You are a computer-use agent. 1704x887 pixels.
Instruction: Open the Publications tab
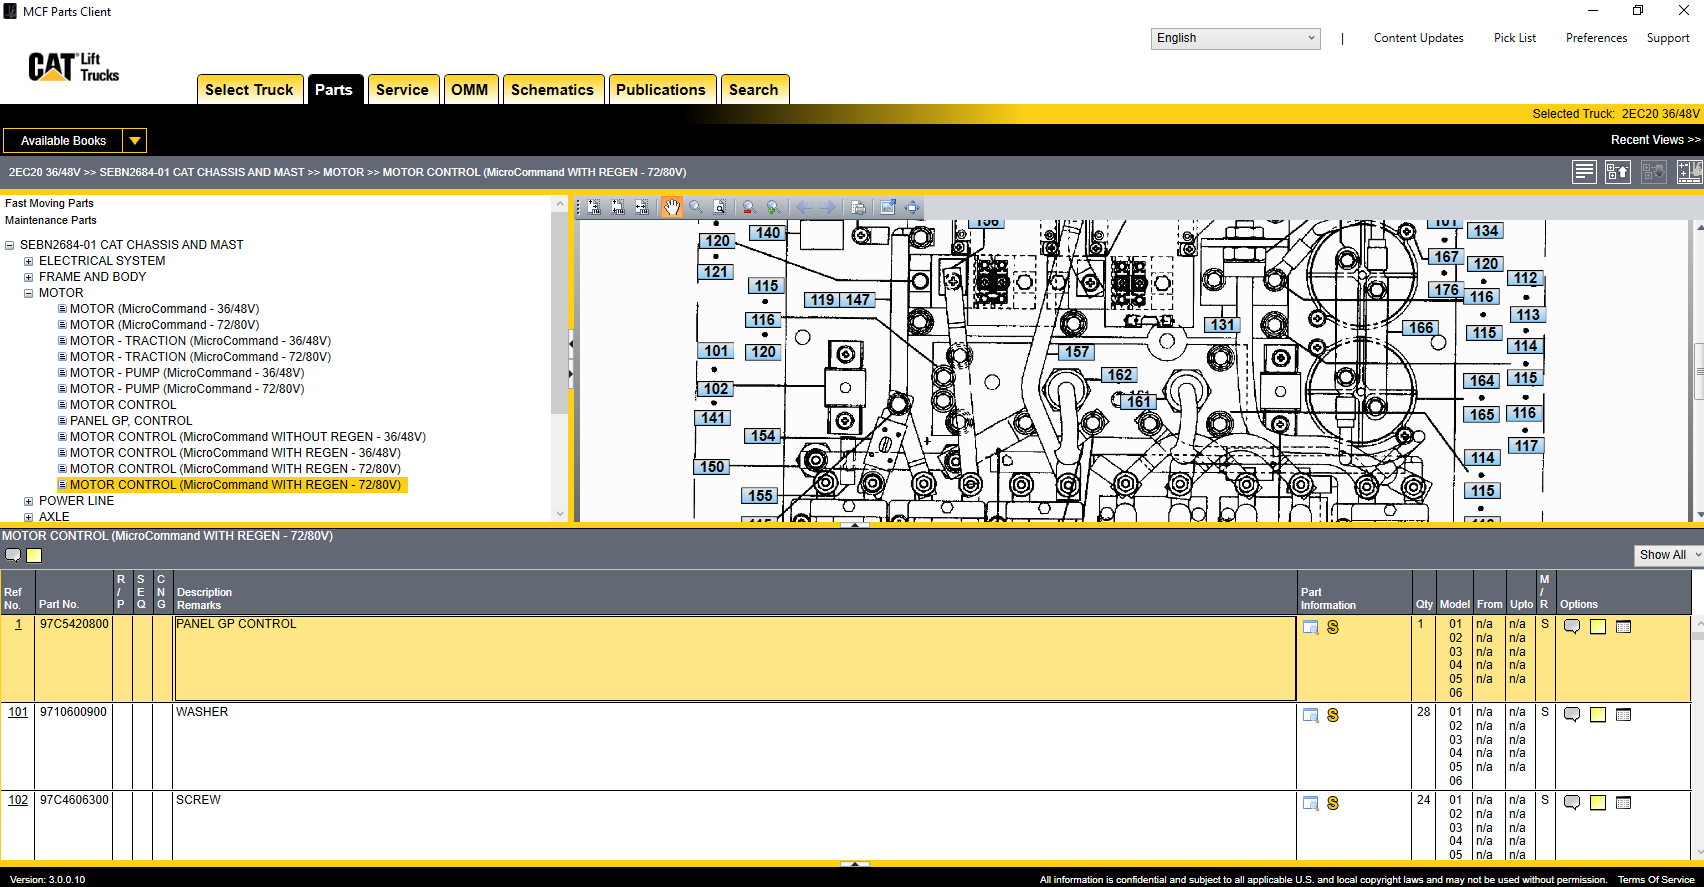(660, 90)
